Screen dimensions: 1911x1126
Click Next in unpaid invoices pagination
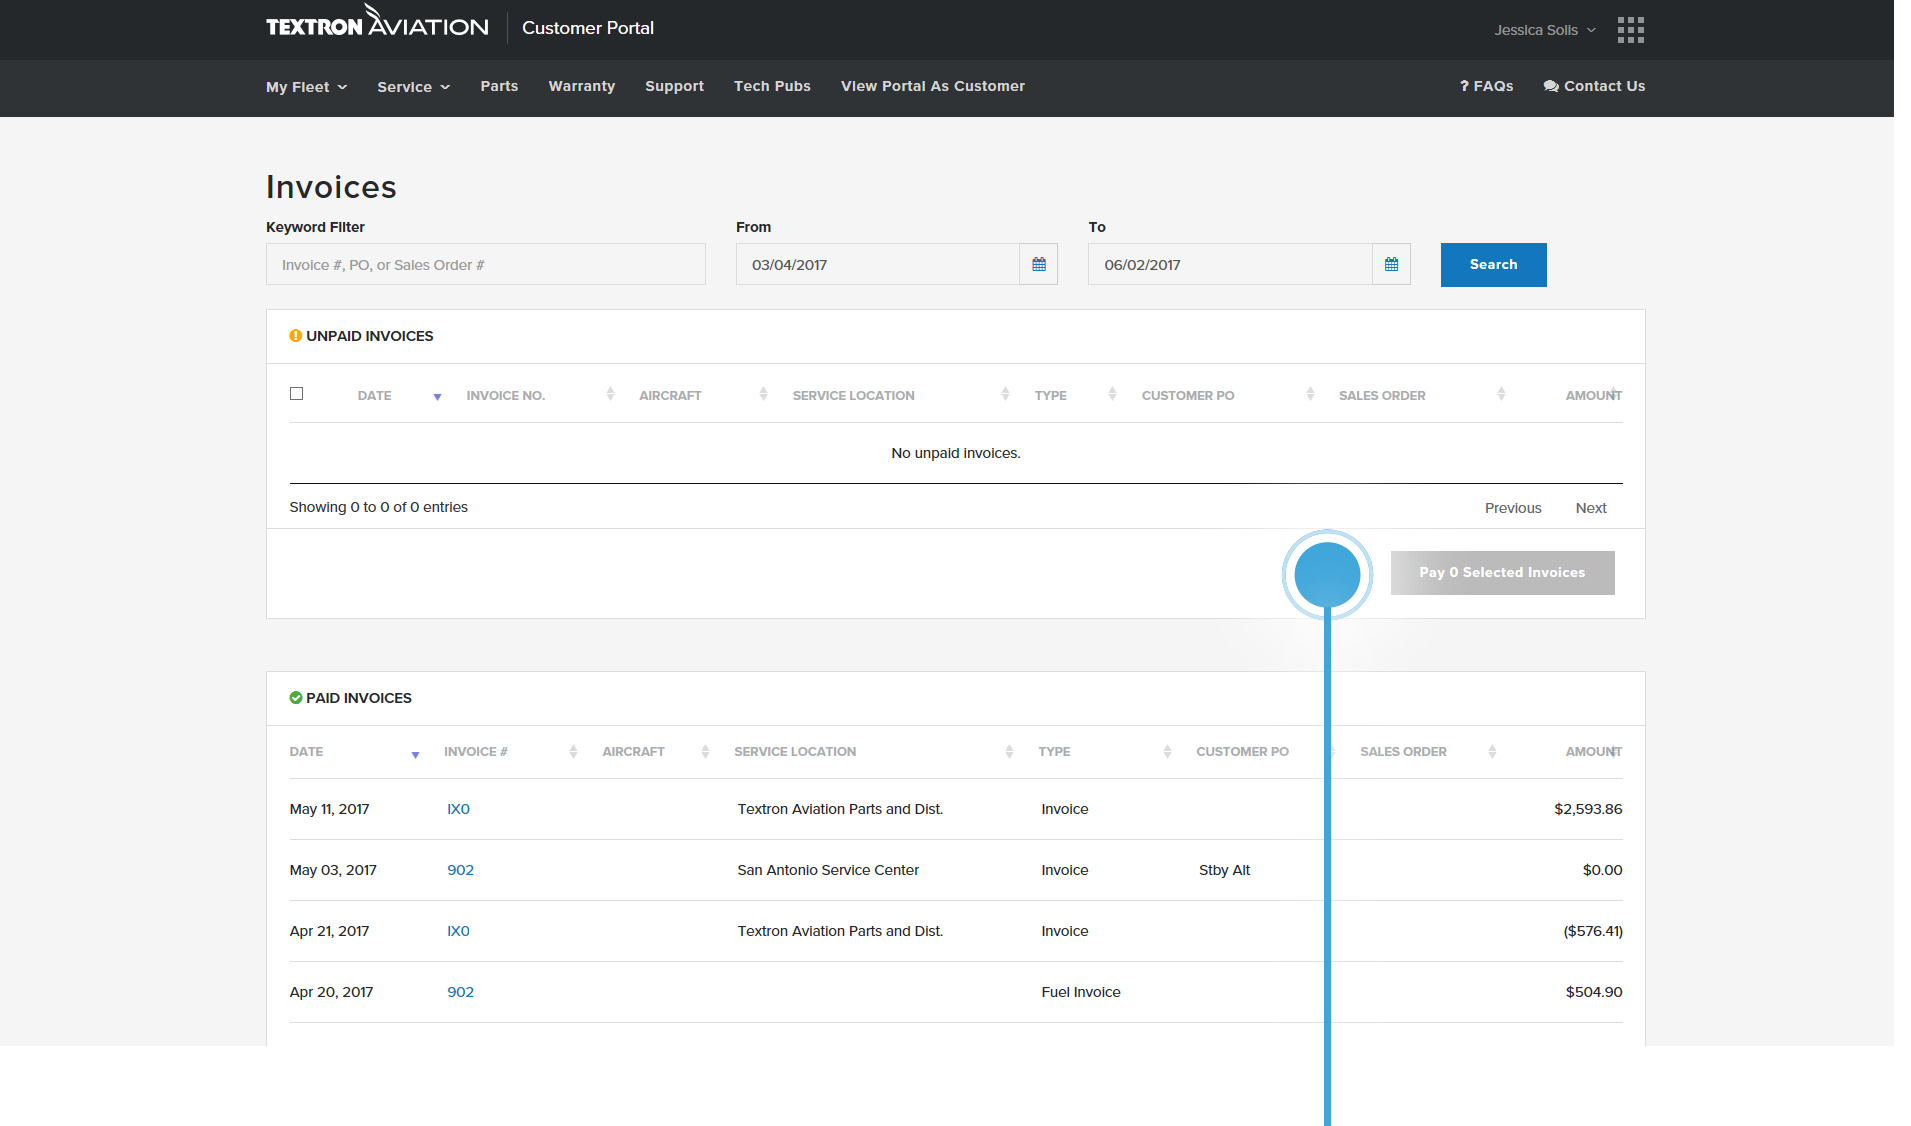(x=1590, y=508)
